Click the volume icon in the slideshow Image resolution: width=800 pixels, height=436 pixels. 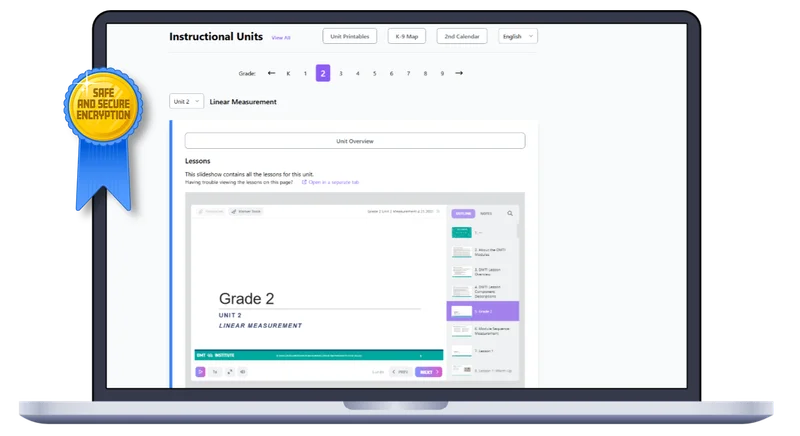point(243,372)
